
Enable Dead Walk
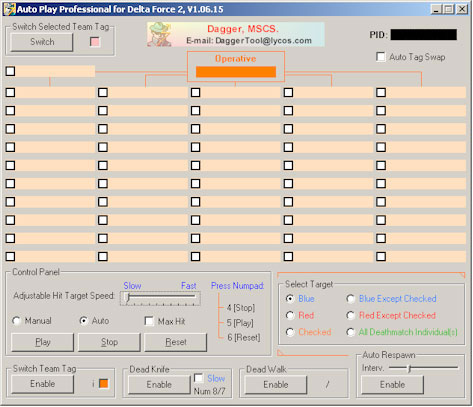tap(276, 385)
